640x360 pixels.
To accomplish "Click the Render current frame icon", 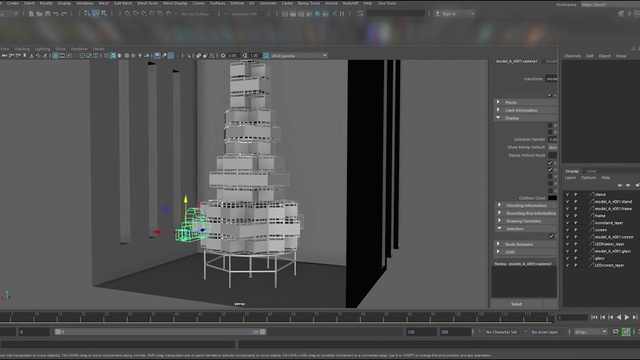I will point(293,14).
